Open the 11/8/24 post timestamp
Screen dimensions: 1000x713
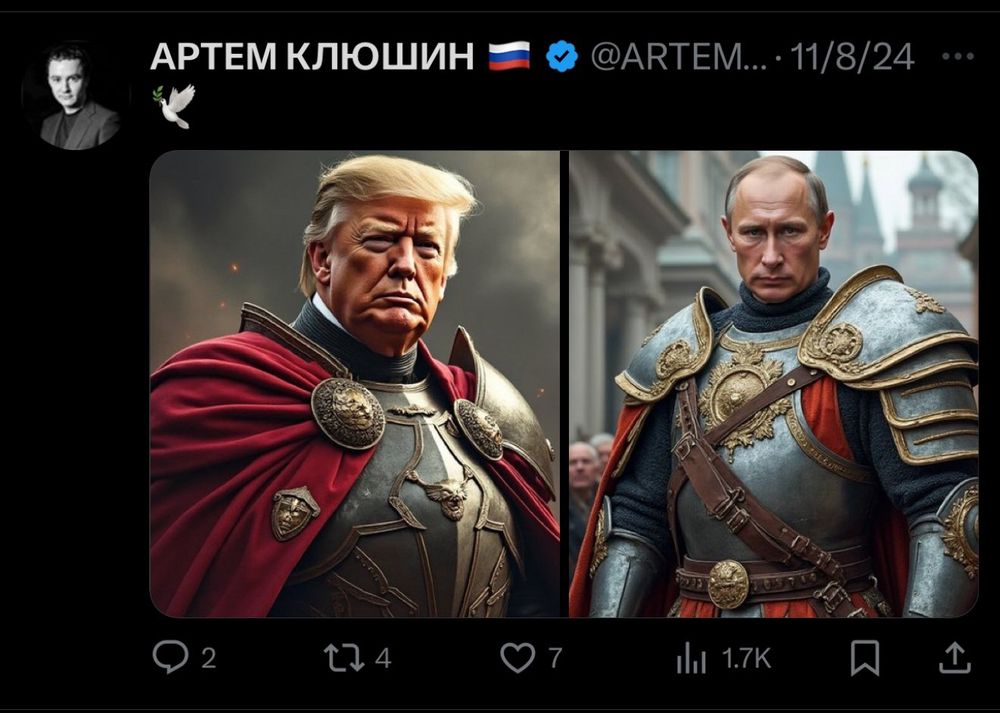pos(852,57)
